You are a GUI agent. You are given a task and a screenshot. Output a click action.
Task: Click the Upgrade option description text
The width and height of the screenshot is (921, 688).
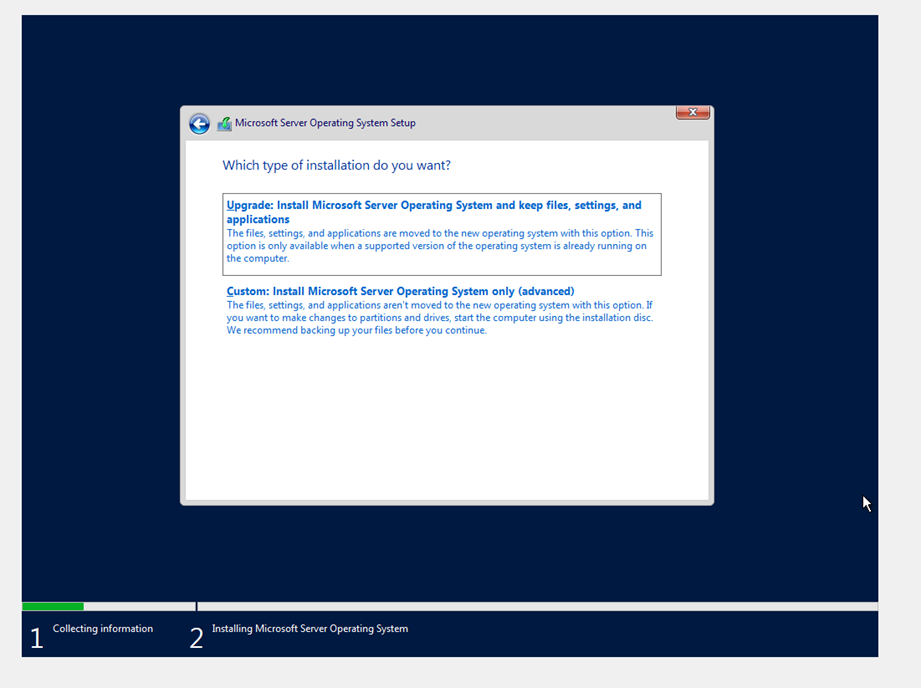(x=438, y=245)
